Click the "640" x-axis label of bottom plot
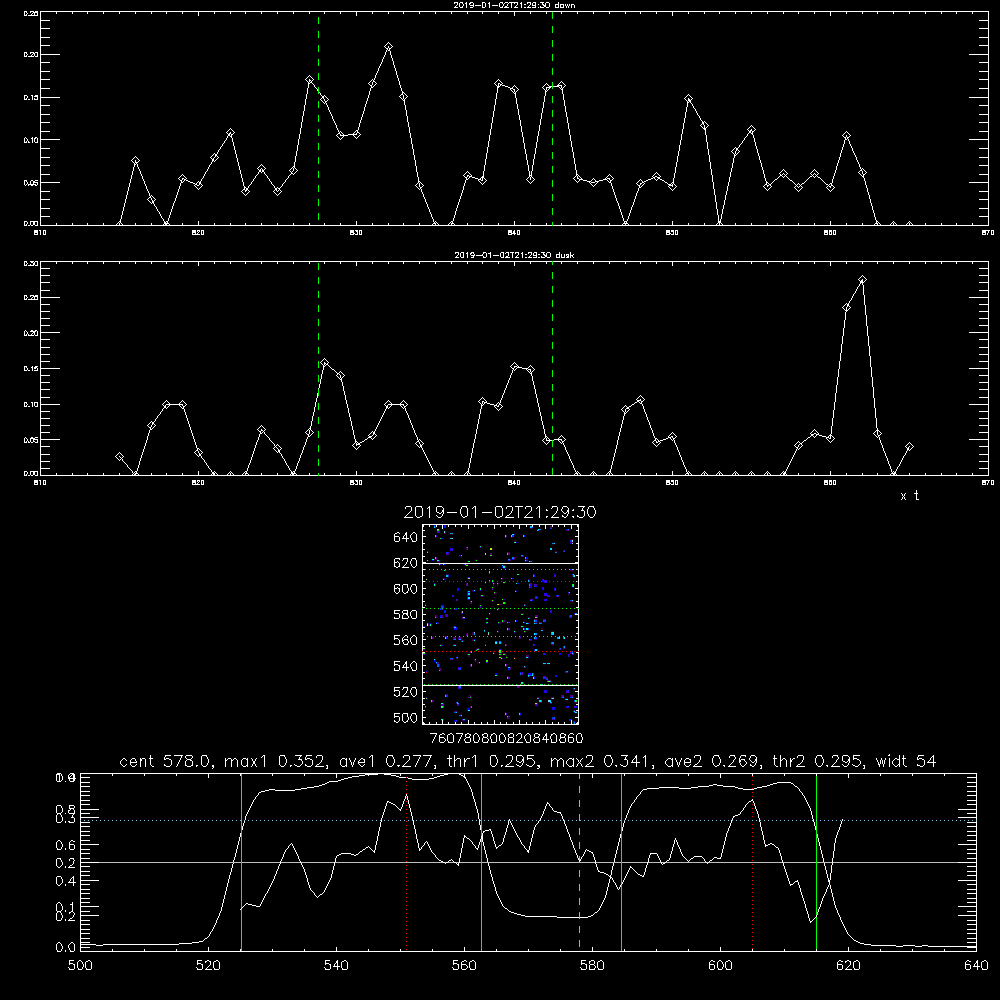 (976, 966)
